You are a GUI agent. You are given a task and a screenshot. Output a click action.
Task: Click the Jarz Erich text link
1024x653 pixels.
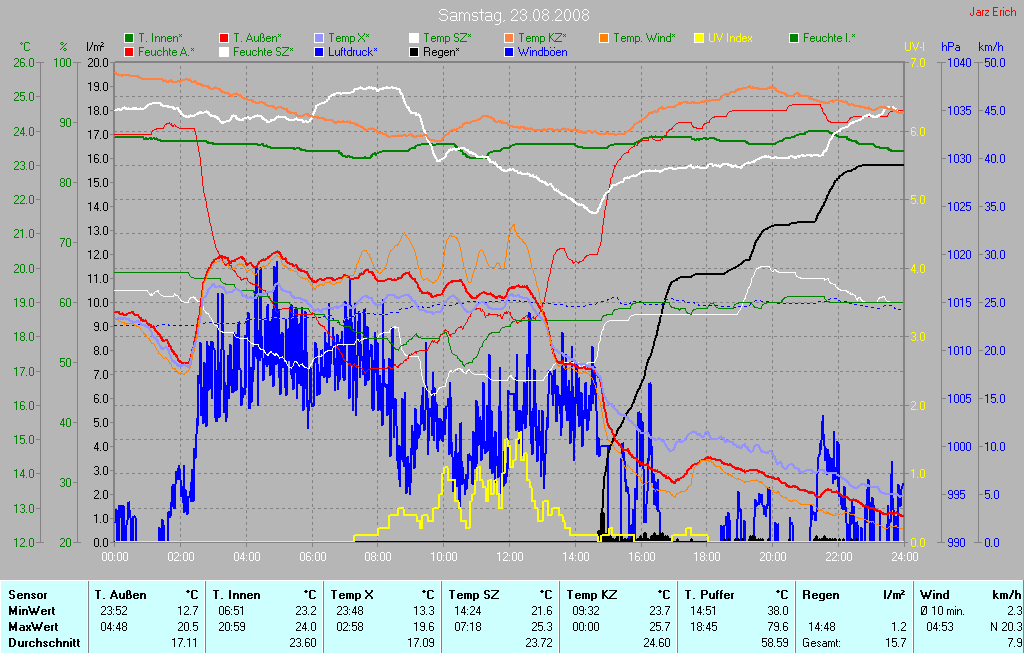point(994,13)
